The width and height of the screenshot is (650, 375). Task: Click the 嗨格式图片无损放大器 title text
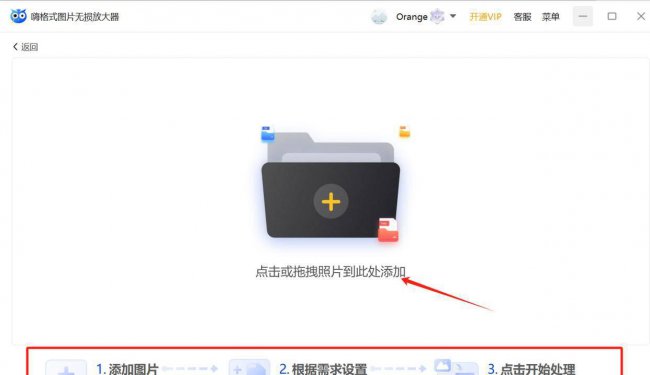75,17
